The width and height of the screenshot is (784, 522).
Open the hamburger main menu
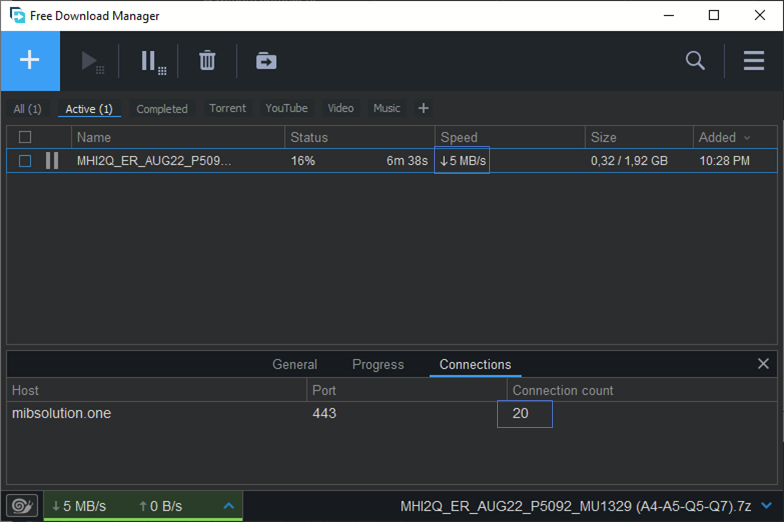pyautogui.click(x=754, y=60)
